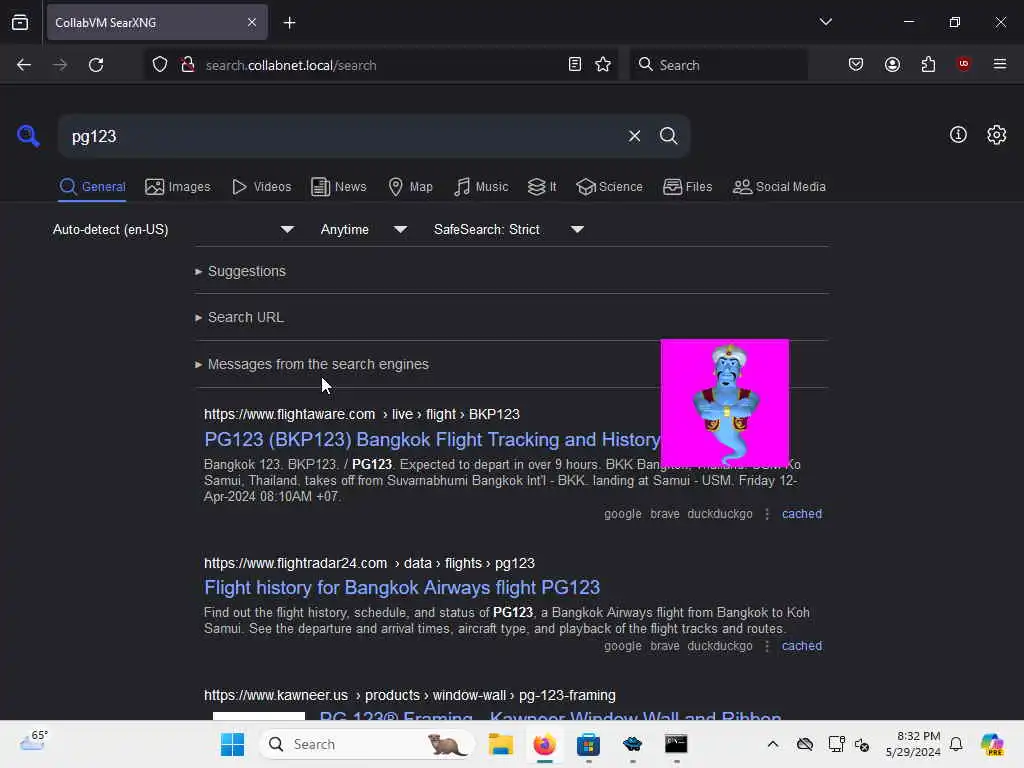
Task: Open cached version of flightradar24 result
Action: point(802,646)
